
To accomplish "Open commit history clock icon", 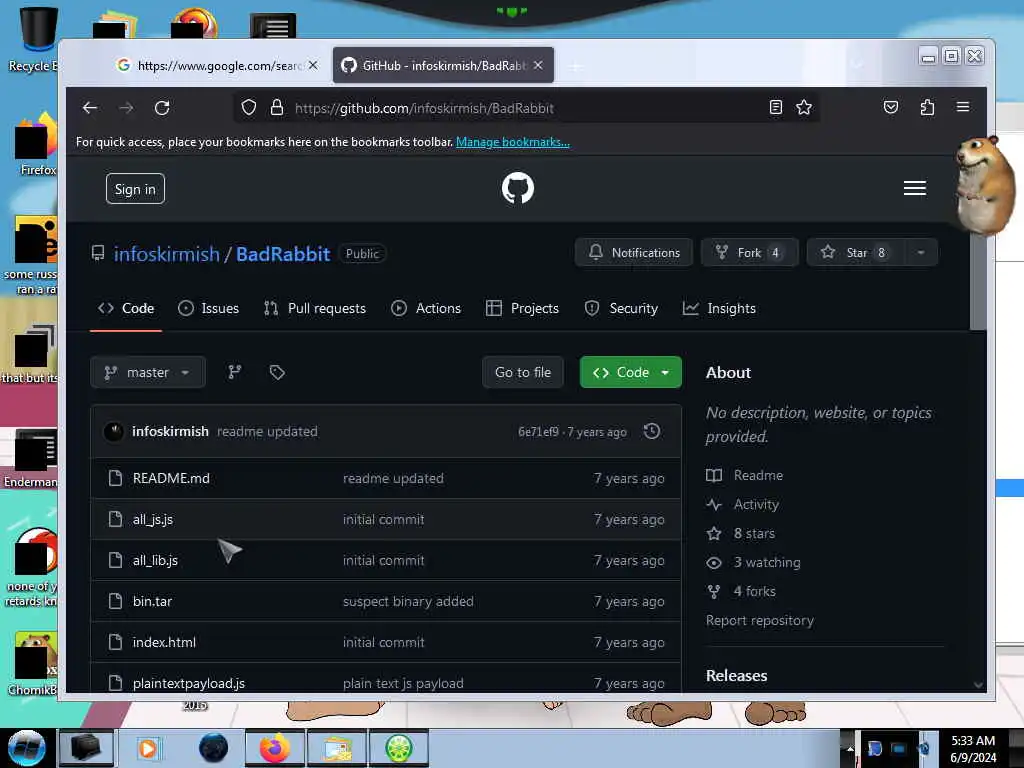I will coord(652,431).
